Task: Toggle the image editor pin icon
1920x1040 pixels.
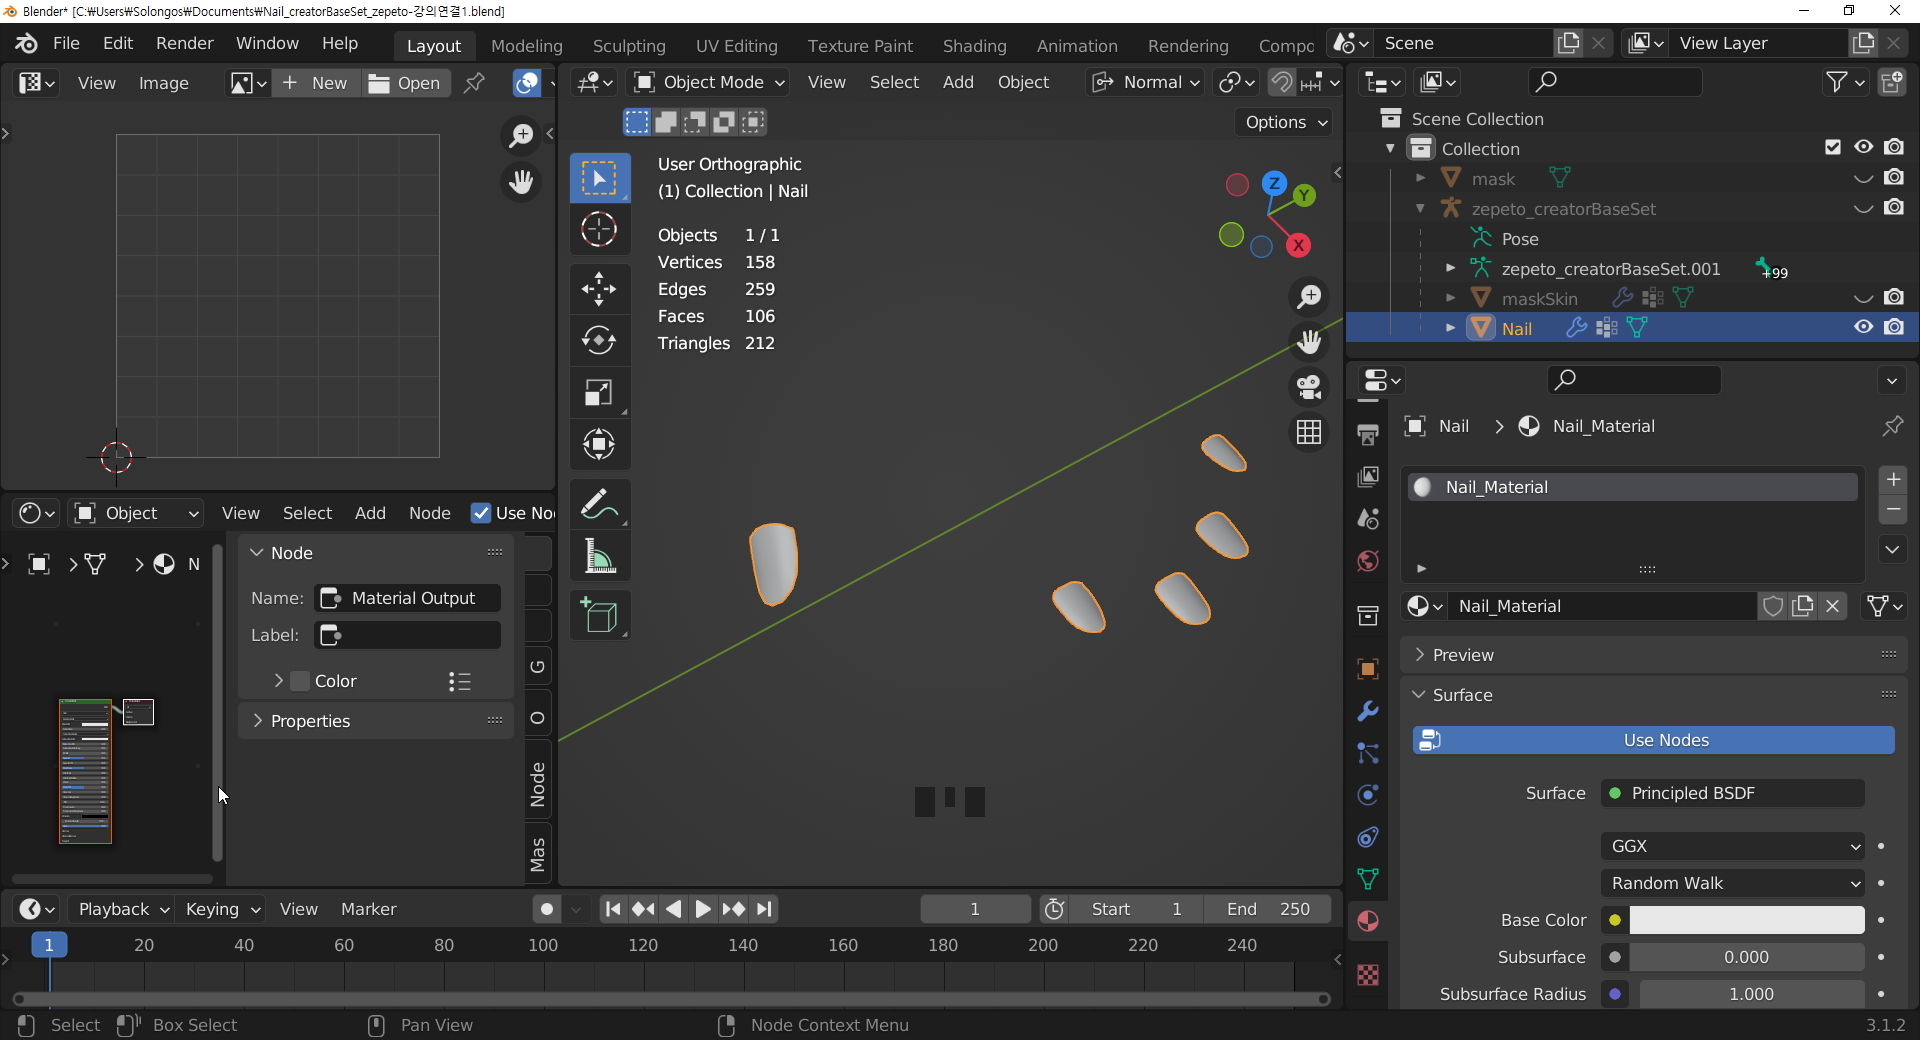Action: (x=474, y=83)
